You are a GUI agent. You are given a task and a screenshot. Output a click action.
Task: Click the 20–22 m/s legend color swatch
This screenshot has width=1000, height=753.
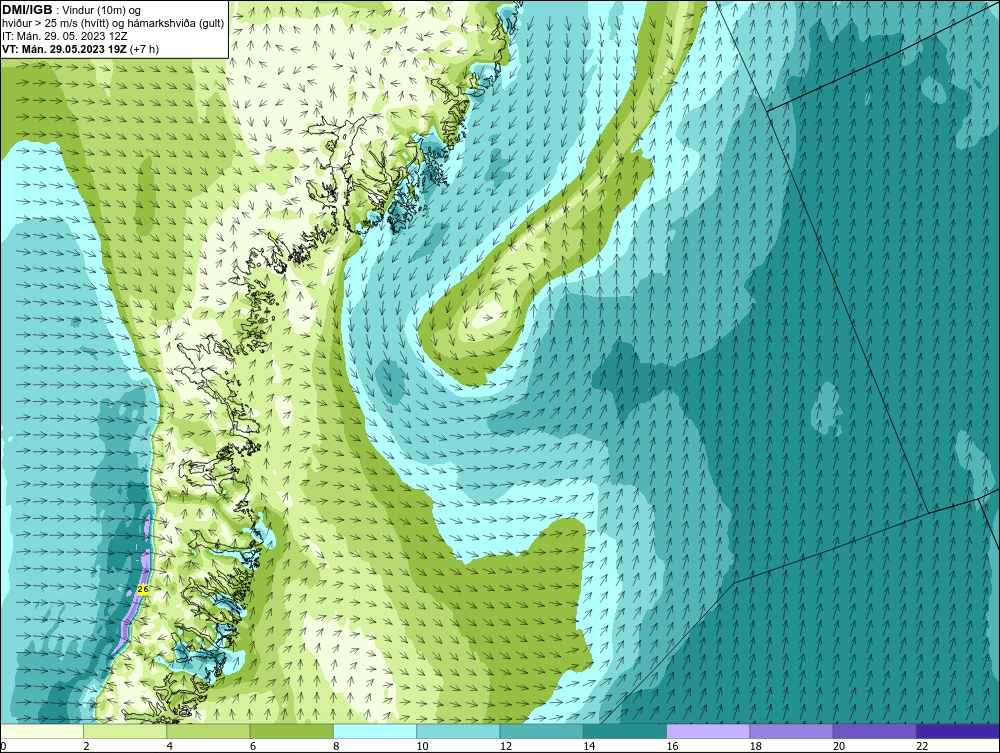tap(874, 731)
